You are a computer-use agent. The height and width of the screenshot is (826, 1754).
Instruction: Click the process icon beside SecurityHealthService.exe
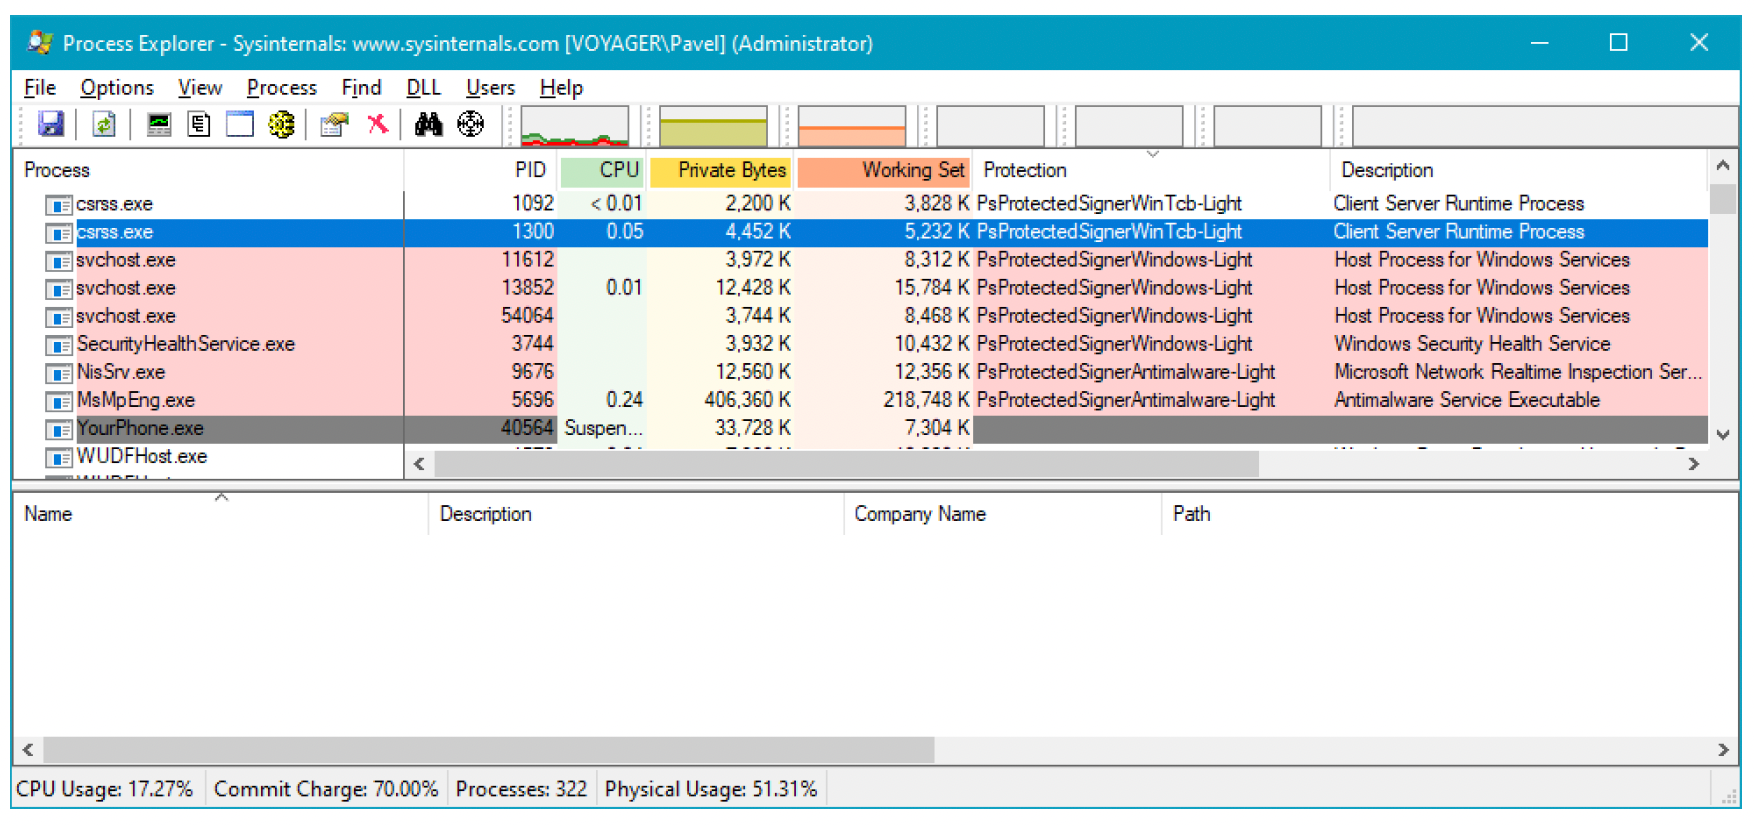(x=59, y=345)
